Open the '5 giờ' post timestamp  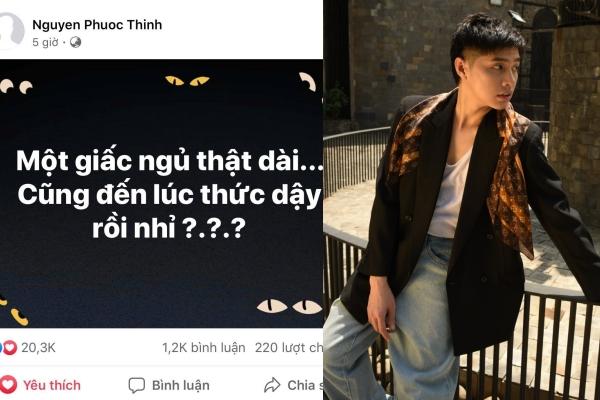45,42
